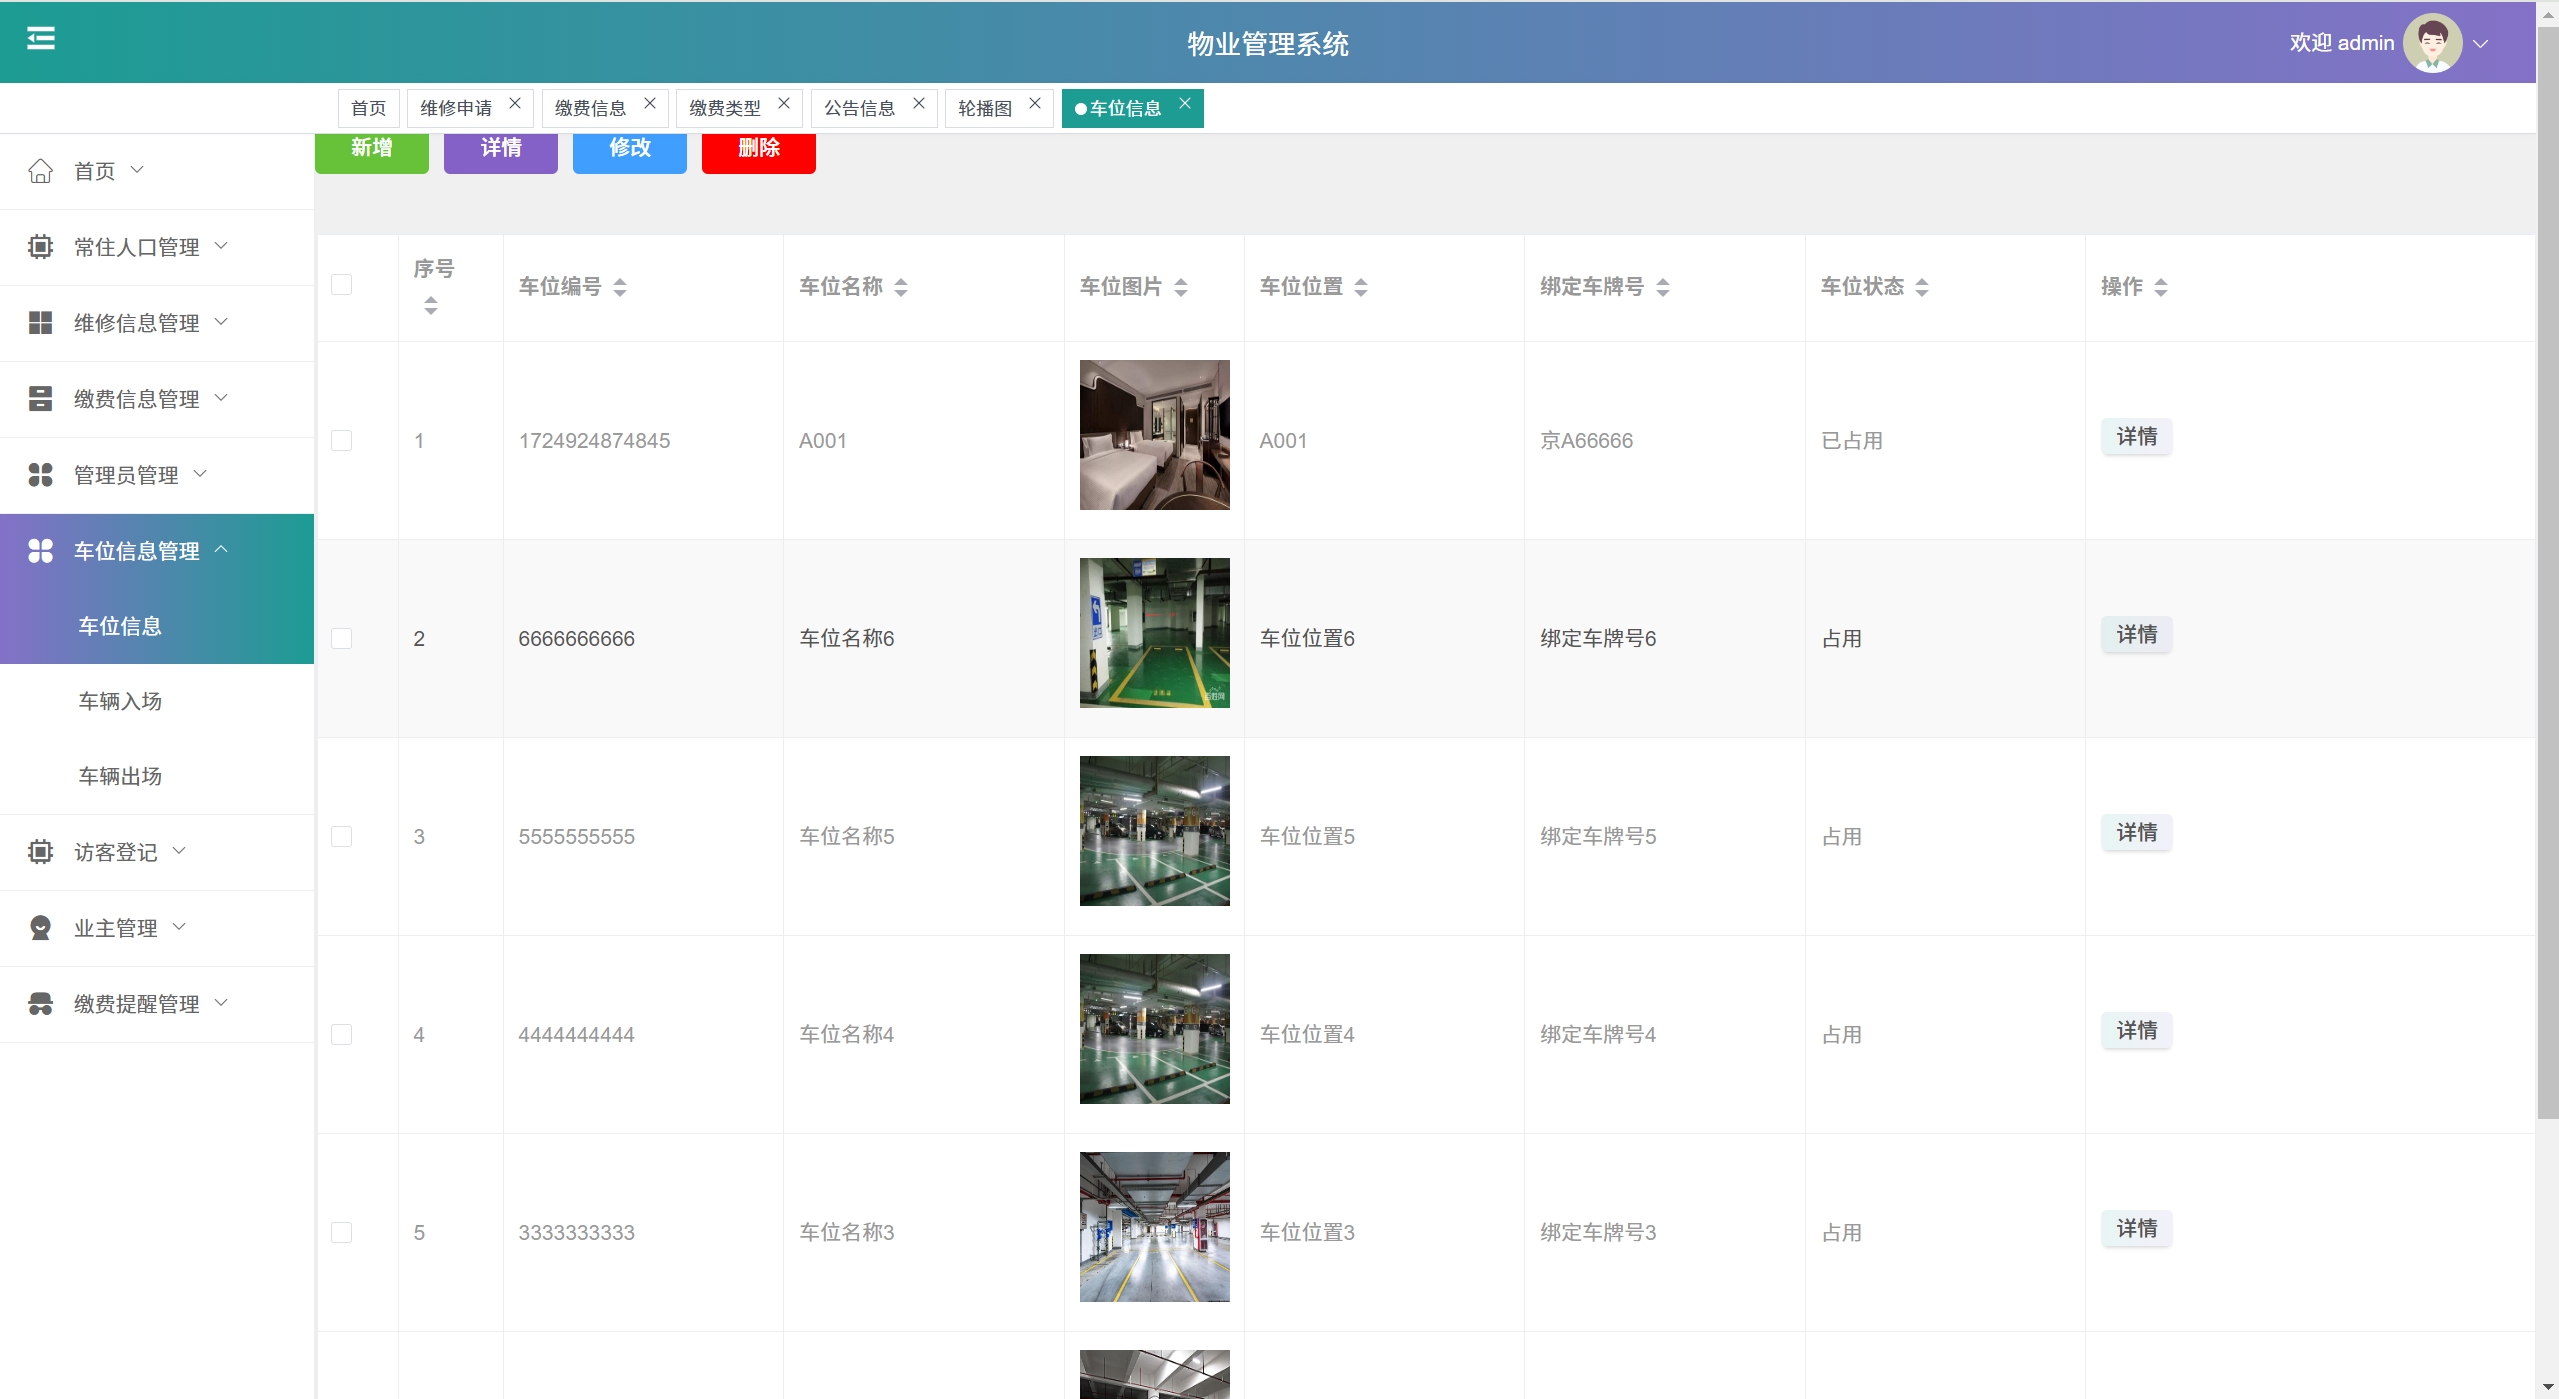Open admin user dropdown arrow
The width and height of the screenshot is (2559, 1399).
point(2481,44)
